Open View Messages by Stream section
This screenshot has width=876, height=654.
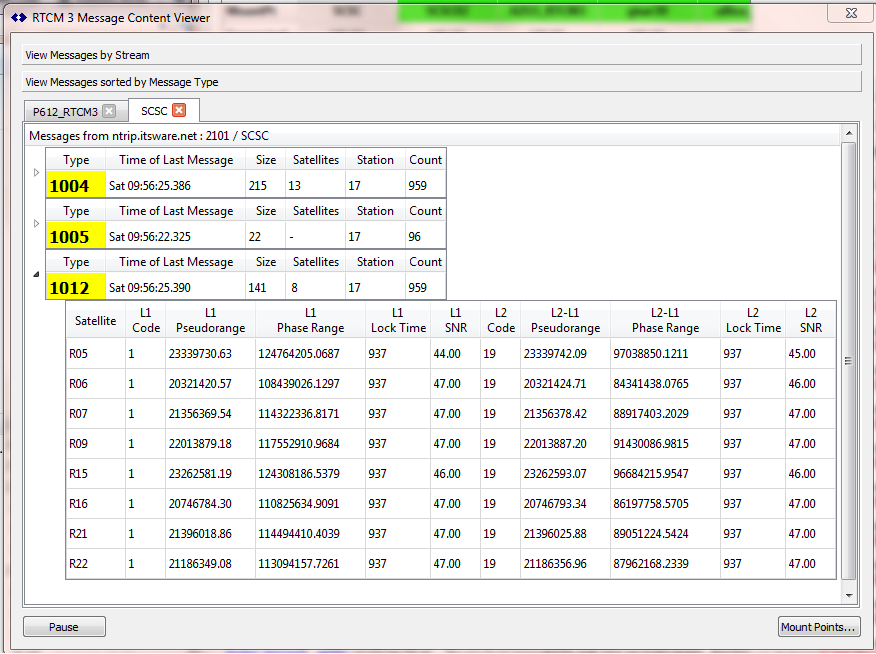441,55
